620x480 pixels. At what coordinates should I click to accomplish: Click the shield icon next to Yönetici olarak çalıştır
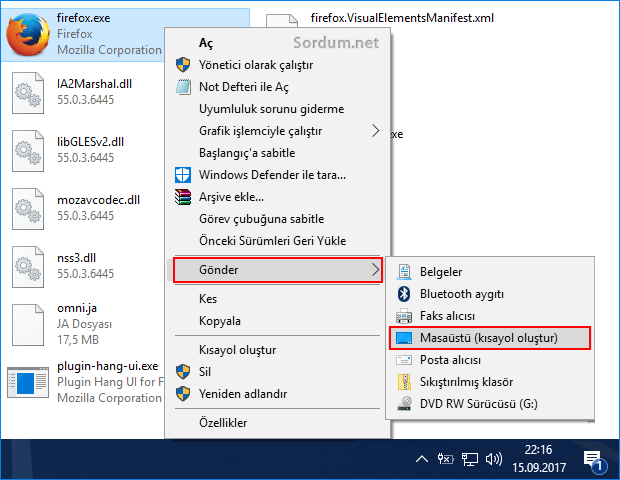(x=183, y=64)
